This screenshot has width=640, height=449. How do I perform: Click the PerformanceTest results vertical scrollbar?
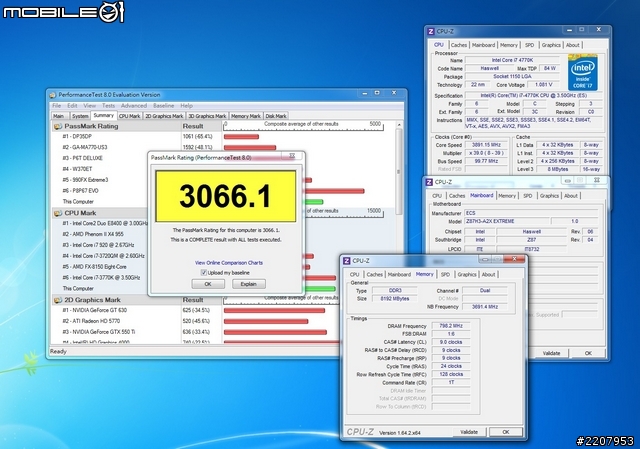coord(399,171)
